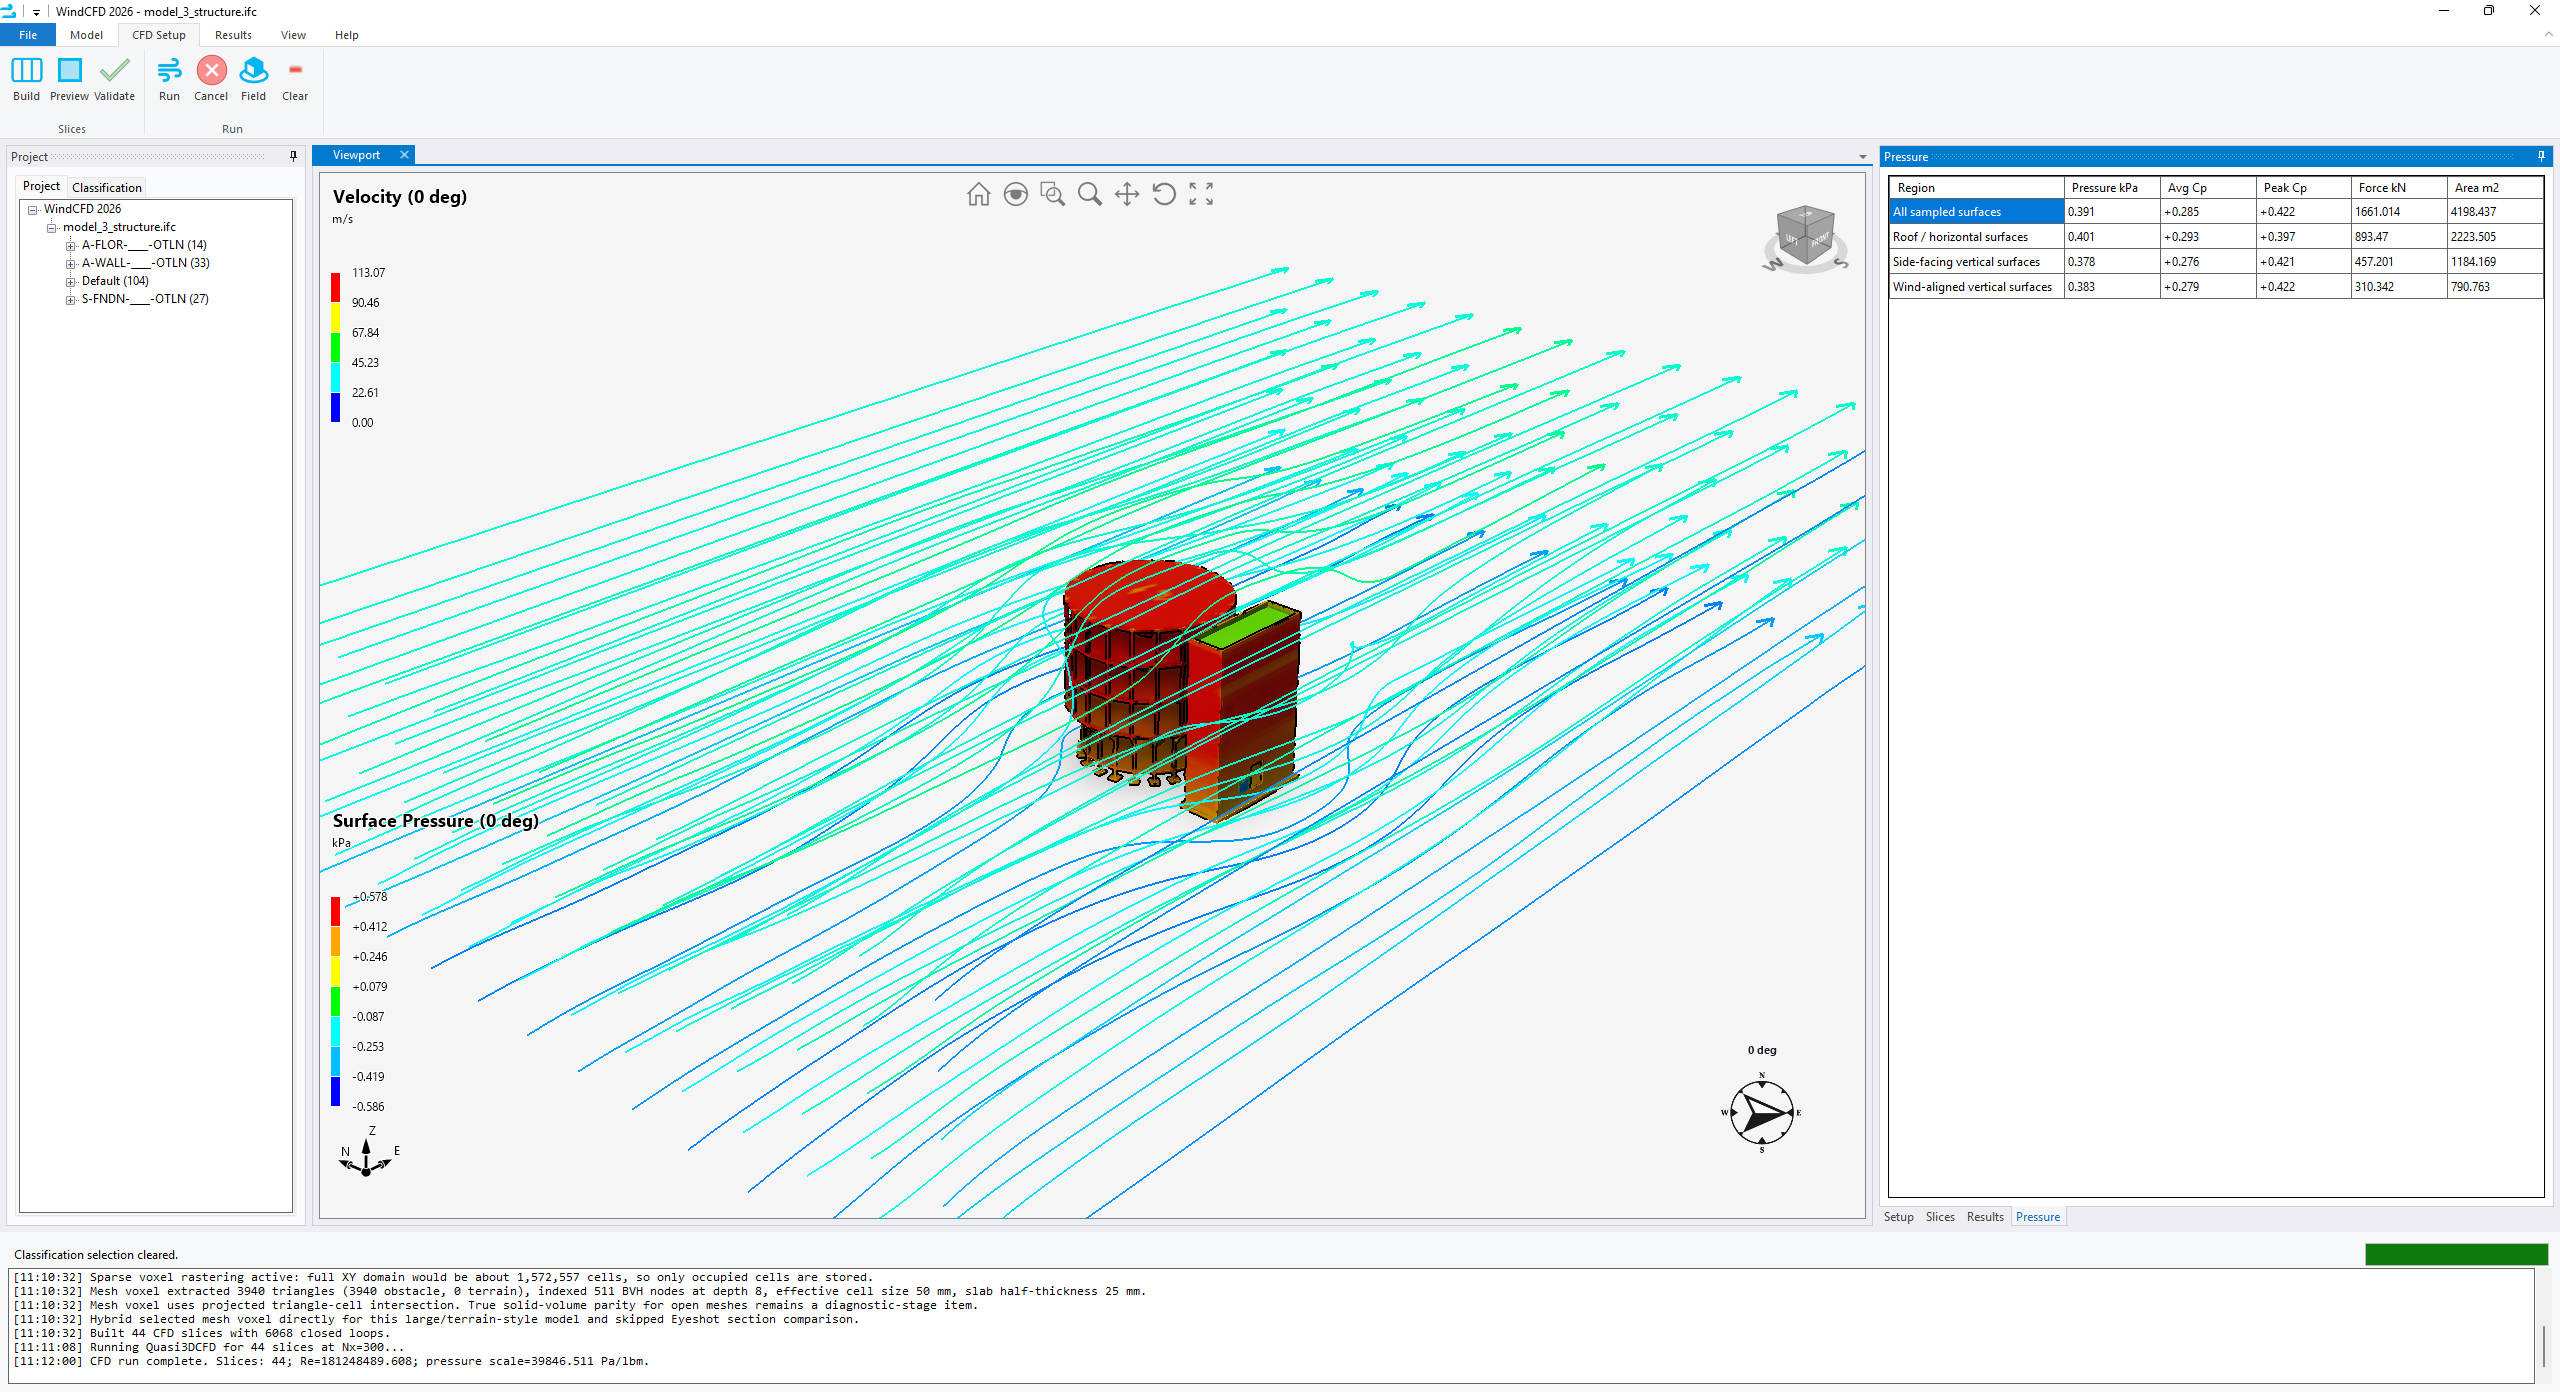This screenshot has height=1392, width=2560.
Task: Open the viewport tab list dropdown
Action: click(x=1862, y=156)
